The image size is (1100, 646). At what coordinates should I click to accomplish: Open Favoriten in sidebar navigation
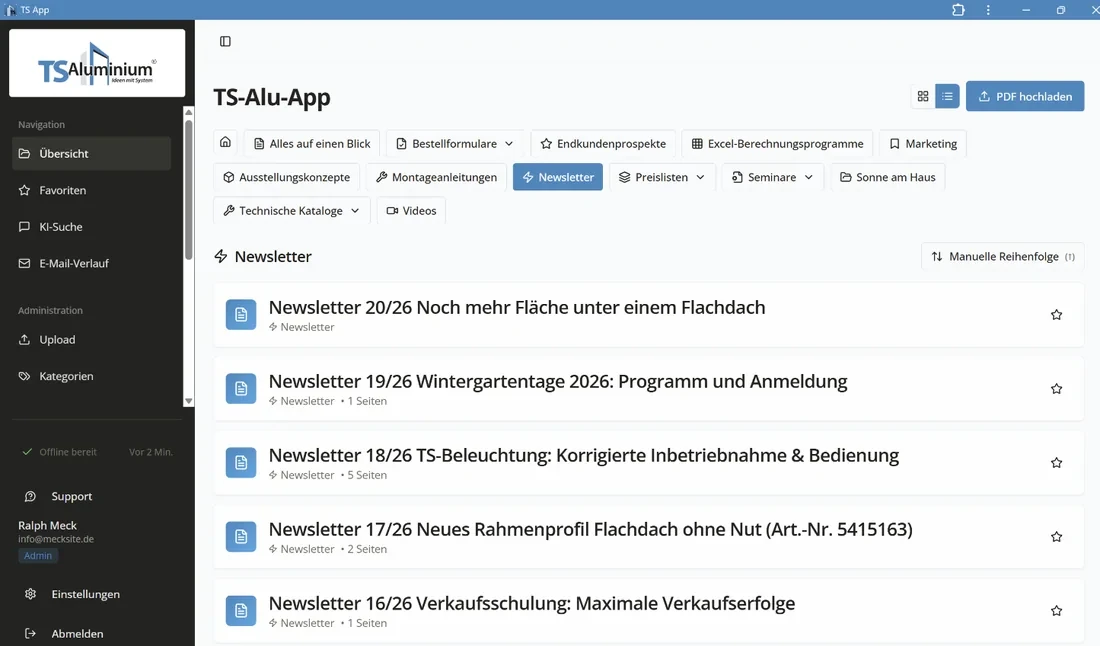tap(91, 190)
